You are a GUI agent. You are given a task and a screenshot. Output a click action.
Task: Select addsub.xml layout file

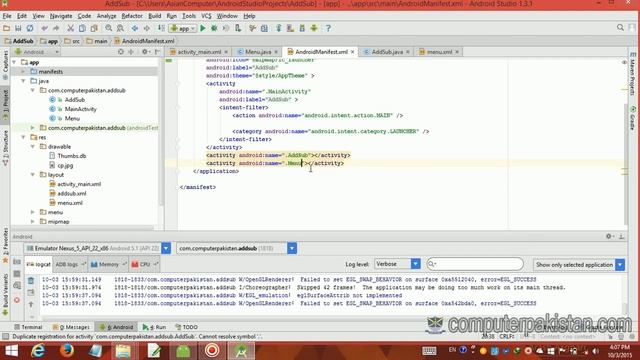(71, 193)
